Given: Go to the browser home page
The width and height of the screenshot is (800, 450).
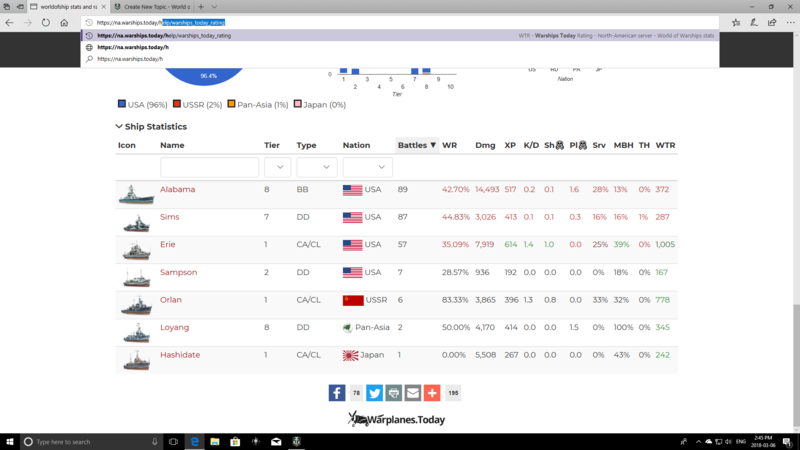Looking at the screenshot, I should click(65, 22).
